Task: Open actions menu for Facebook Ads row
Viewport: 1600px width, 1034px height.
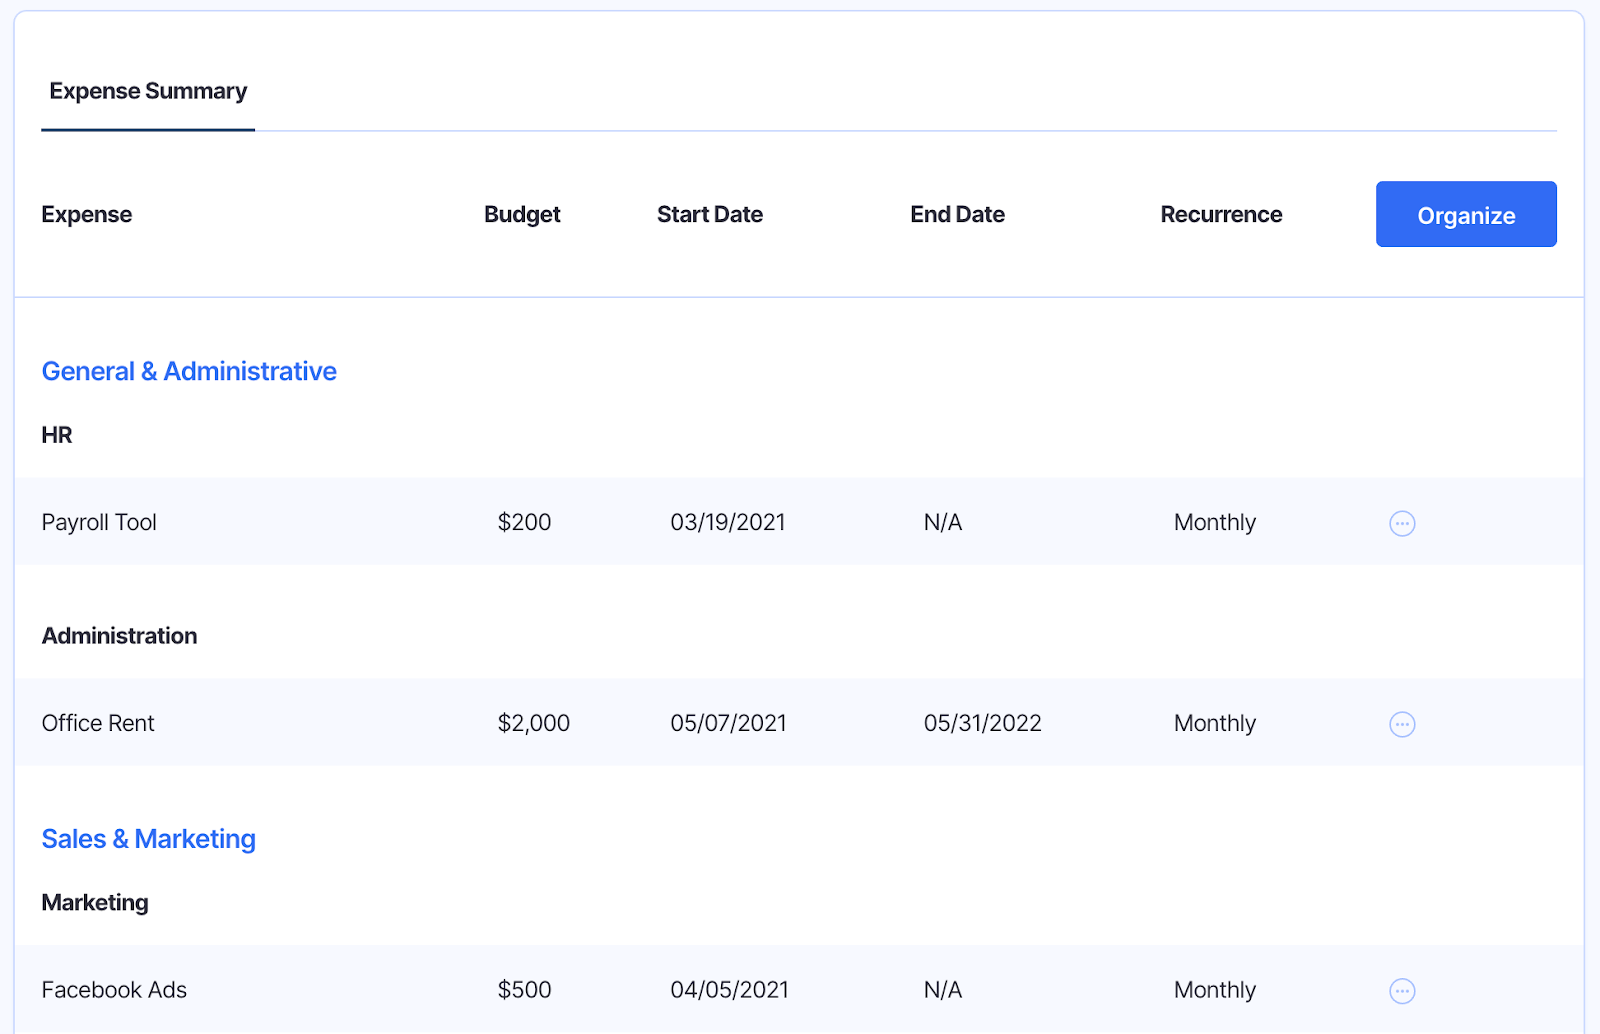Action: click(1402, 989)
